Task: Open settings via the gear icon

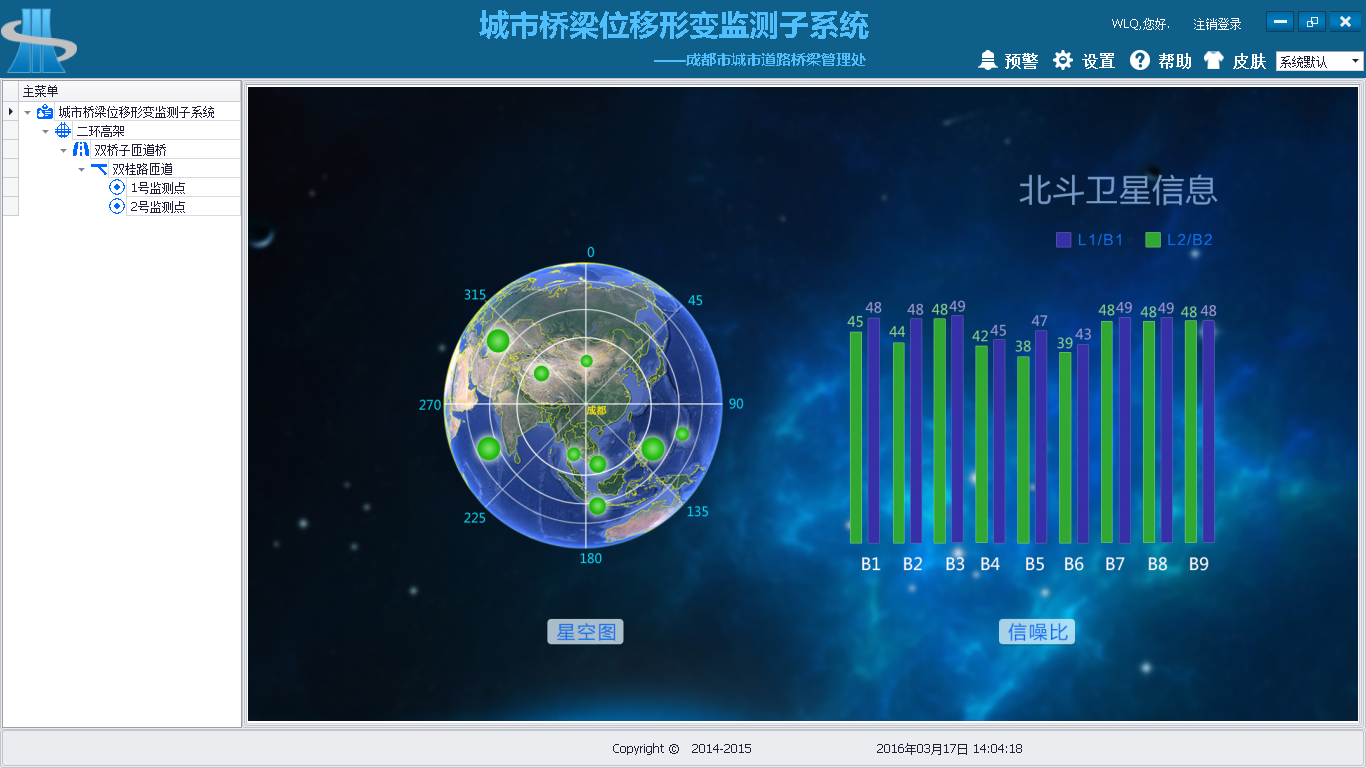Action: [1062, 60]
